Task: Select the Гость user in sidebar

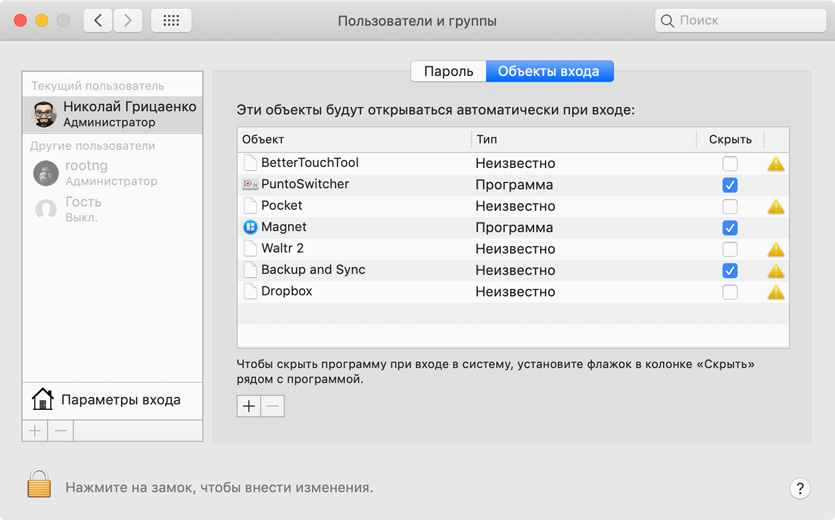Action: coord(82,208)
